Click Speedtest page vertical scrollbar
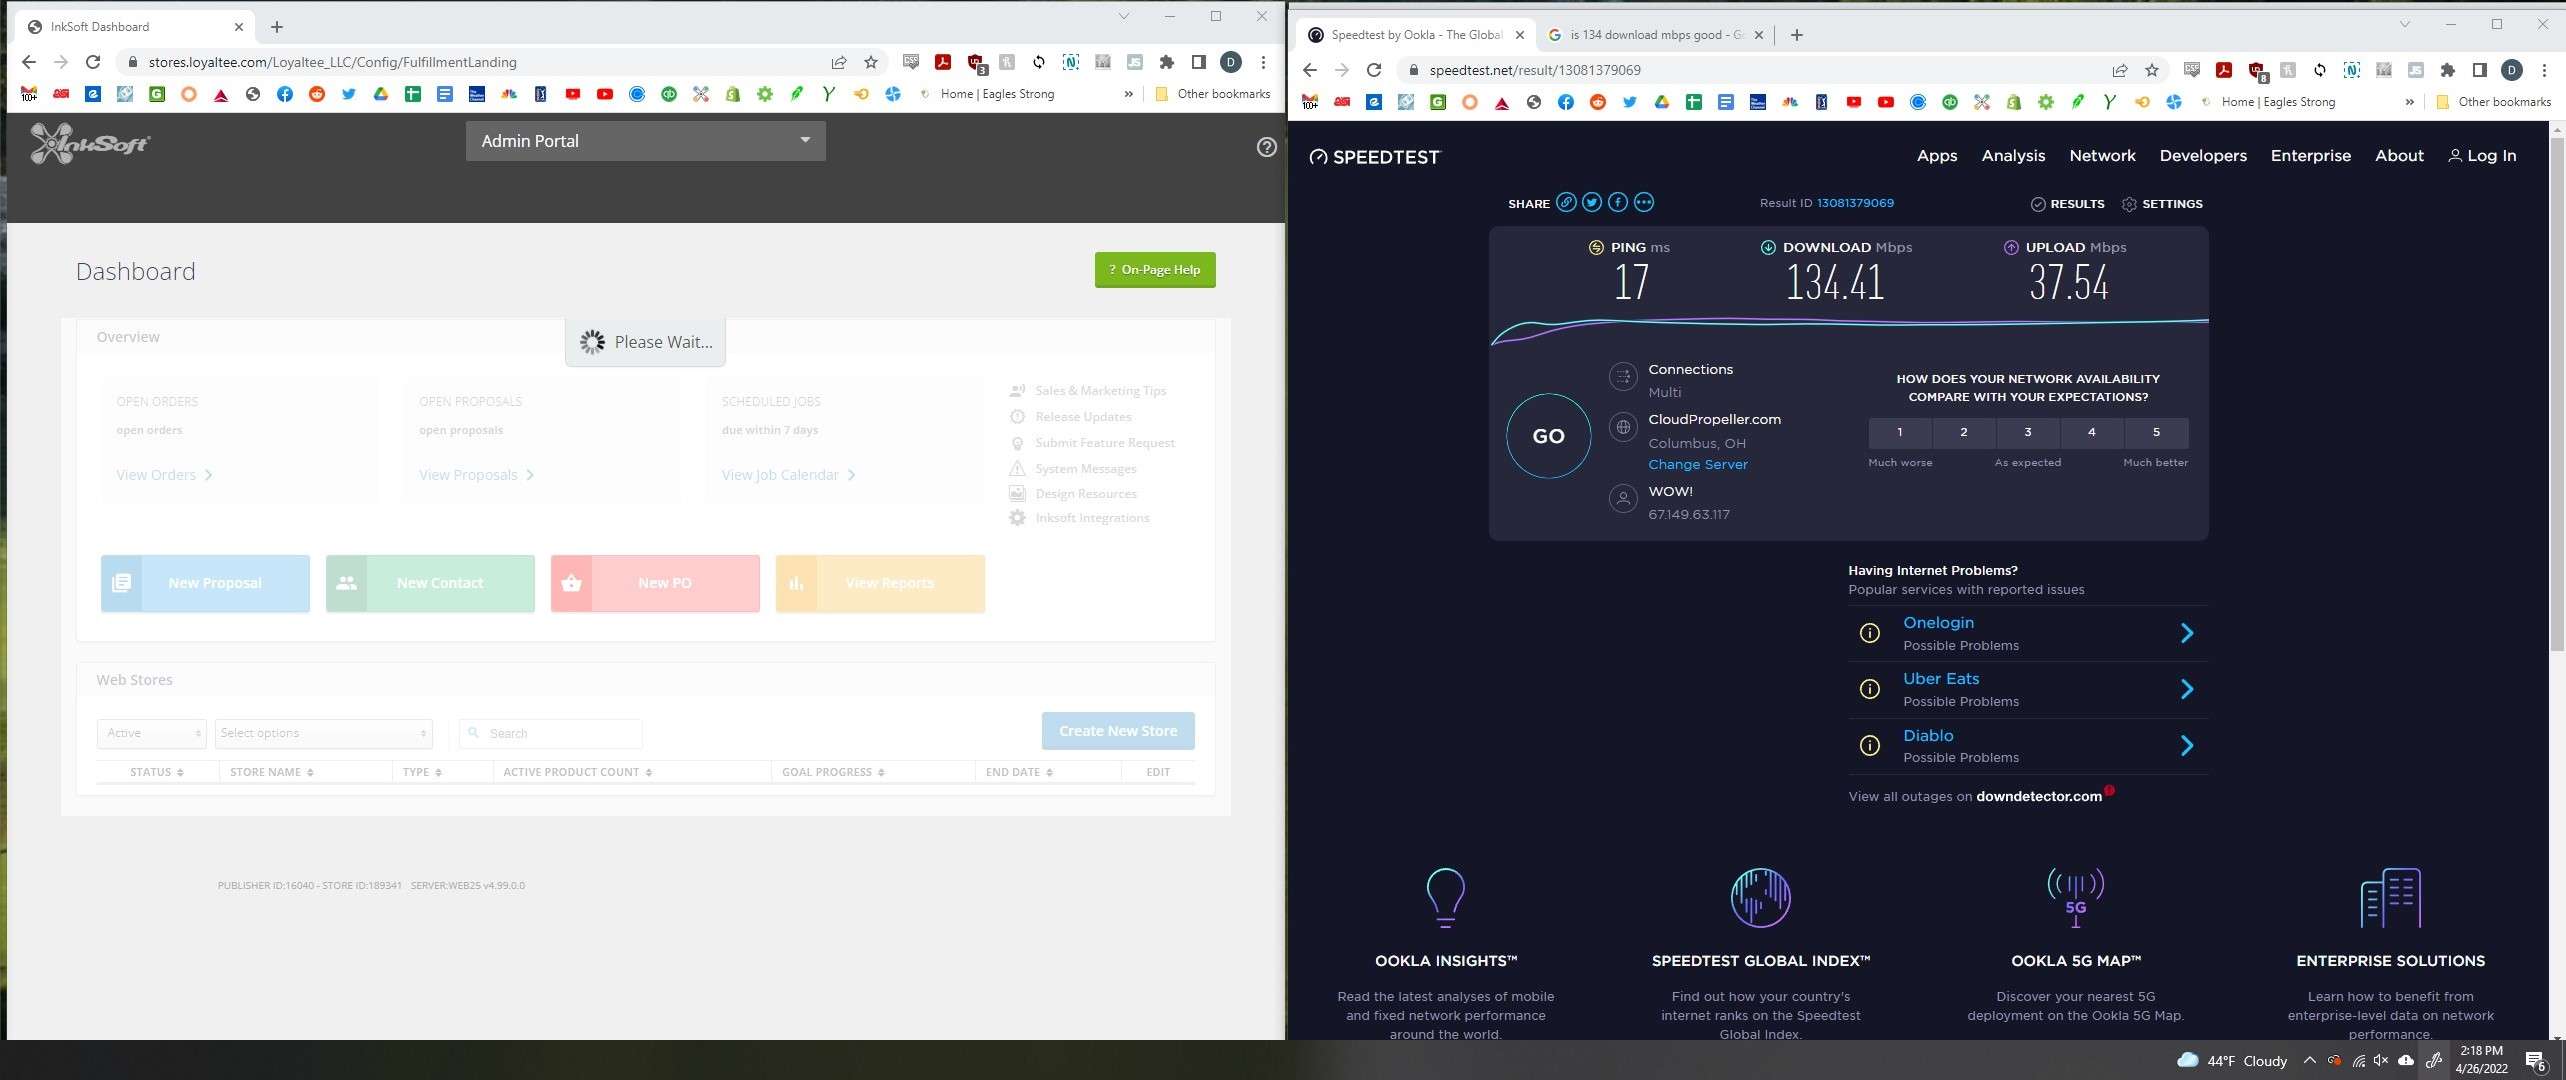This screenshot has height=1080, width=2566. click(x=2557, y=394)
